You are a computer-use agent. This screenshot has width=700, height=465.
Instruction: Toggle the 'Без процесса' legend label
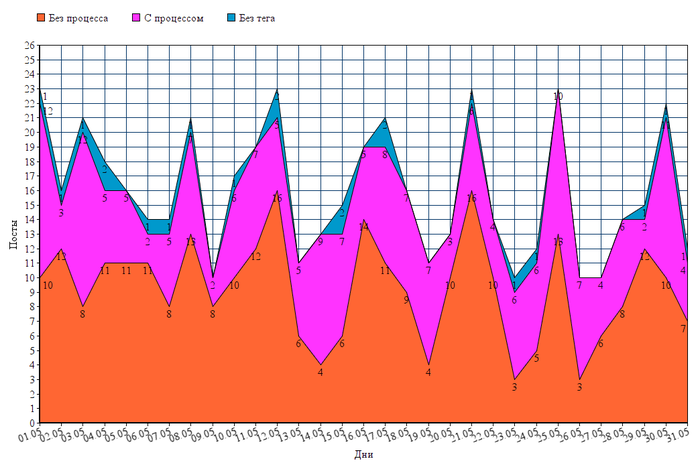click(78, 18)
